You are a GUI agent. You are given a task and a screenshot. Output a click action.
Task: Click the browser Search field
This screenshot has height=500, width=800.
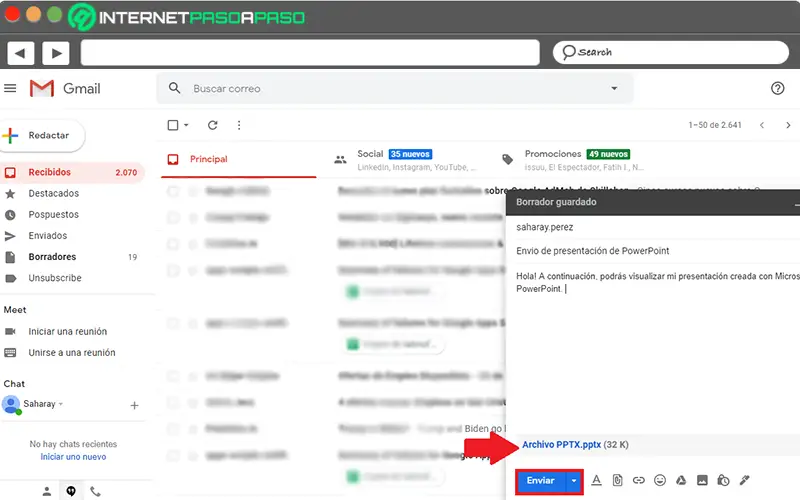click(671, 53)
